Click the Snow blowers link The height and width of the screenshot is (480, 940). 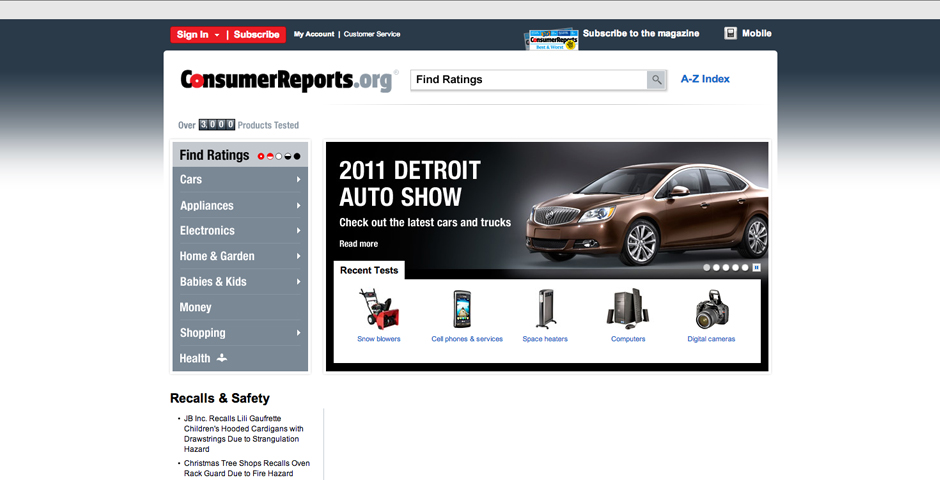[379, 339]
